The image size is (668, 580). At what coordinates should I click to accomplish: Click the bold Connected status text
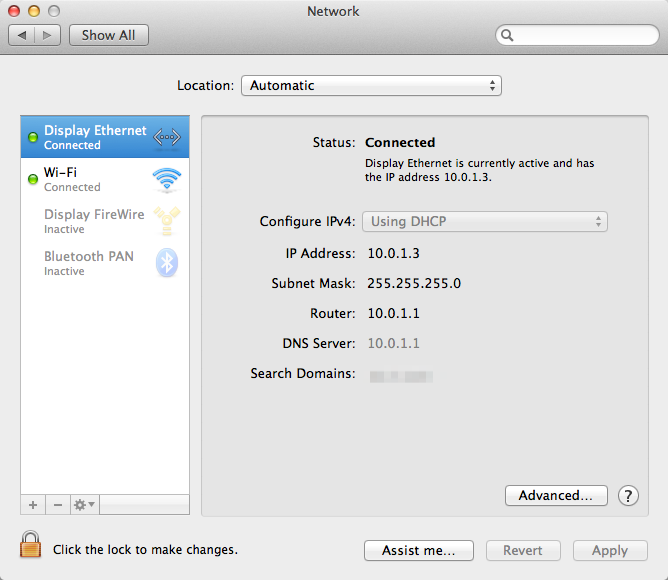click(x=400, y=142)
